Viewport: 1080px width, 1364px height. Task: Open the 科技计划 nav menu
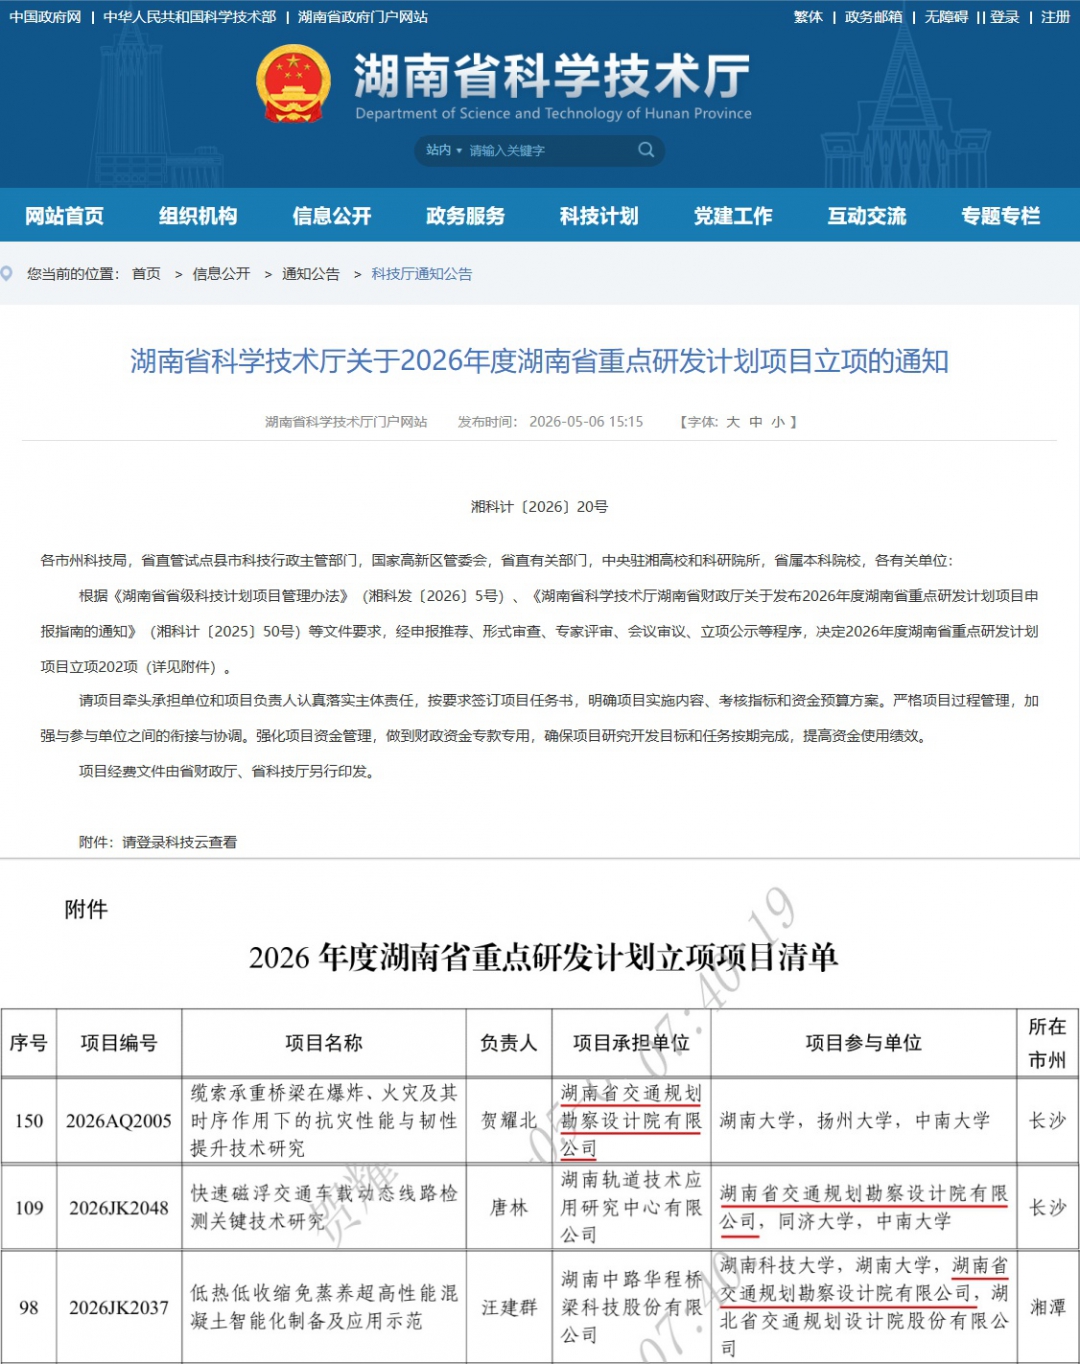click(599, 216)
